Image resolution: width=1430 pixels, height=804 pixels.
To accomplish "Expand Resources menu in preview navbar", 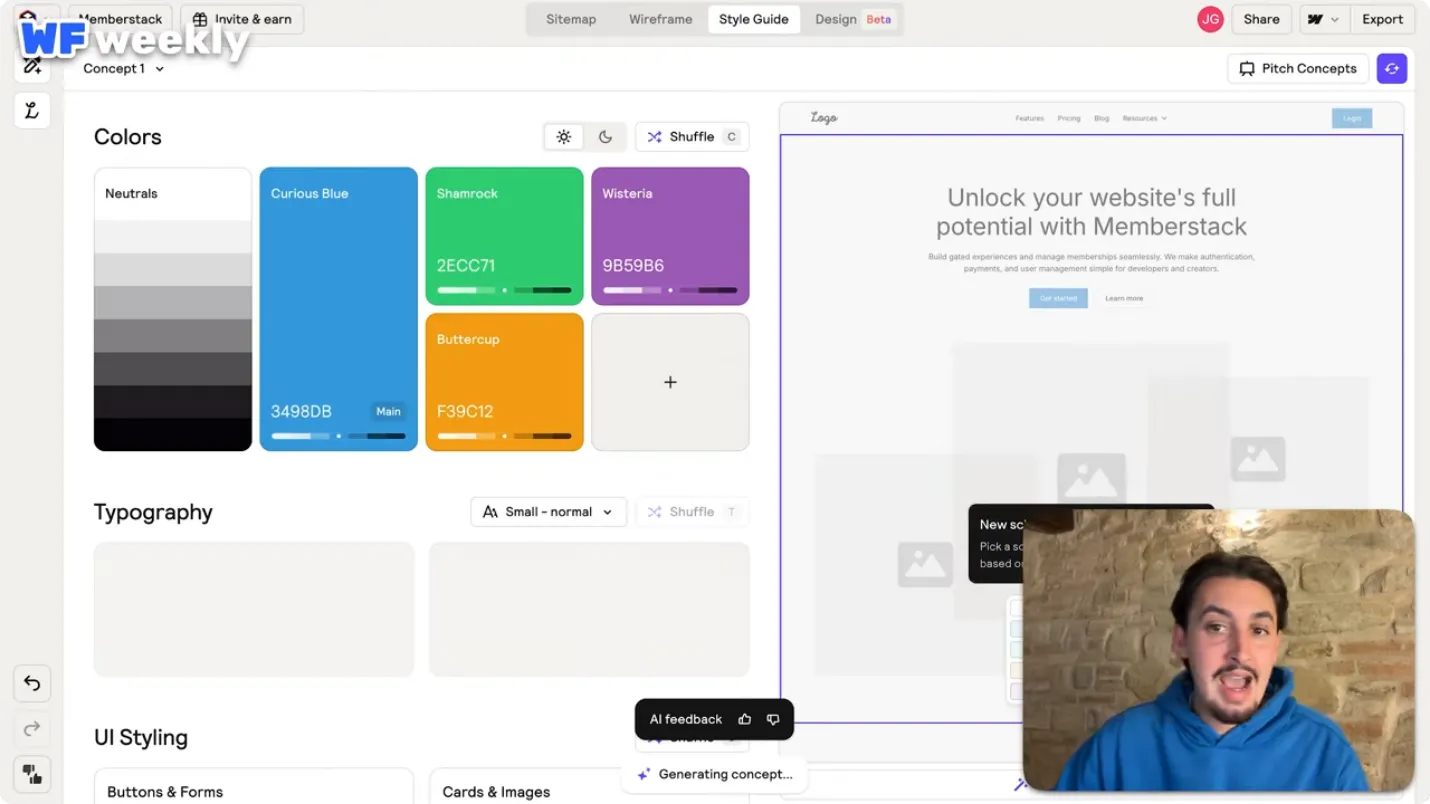I will (1144, 118).
